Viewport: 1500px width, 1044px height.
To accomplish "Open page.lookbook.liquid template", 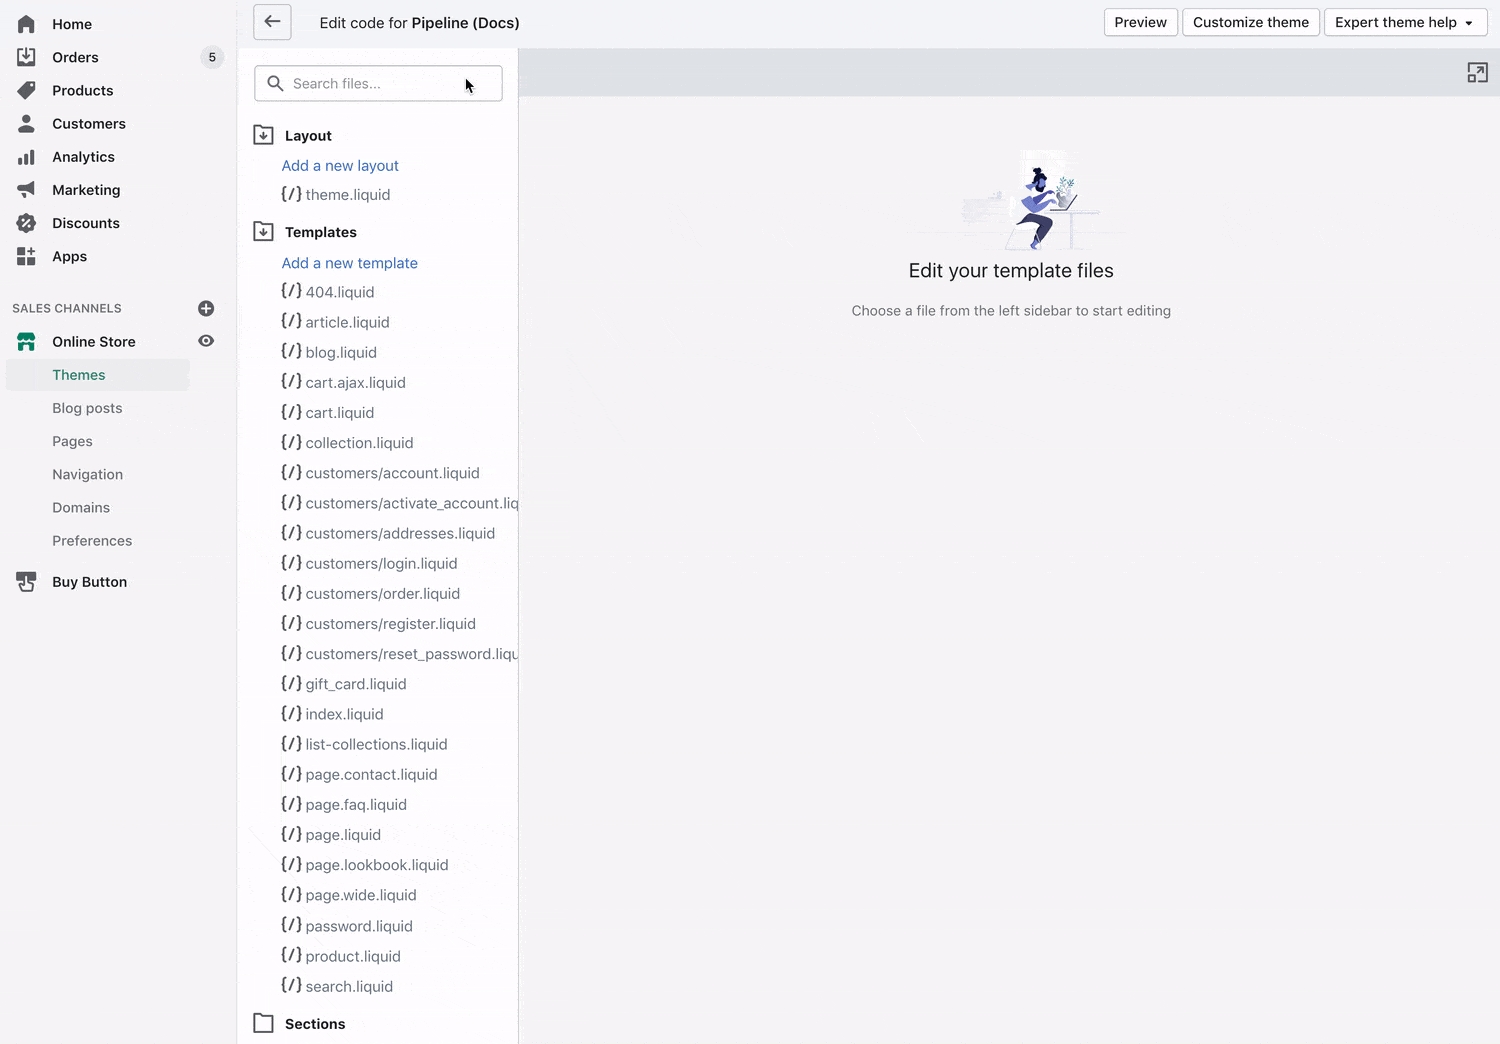I will pyautogui.click(x=365, y=865).
